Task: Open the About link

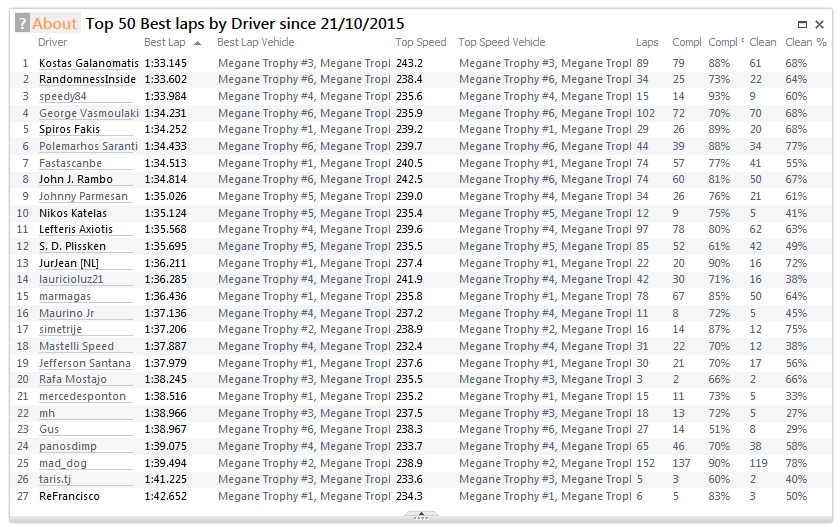Action: 55,24
